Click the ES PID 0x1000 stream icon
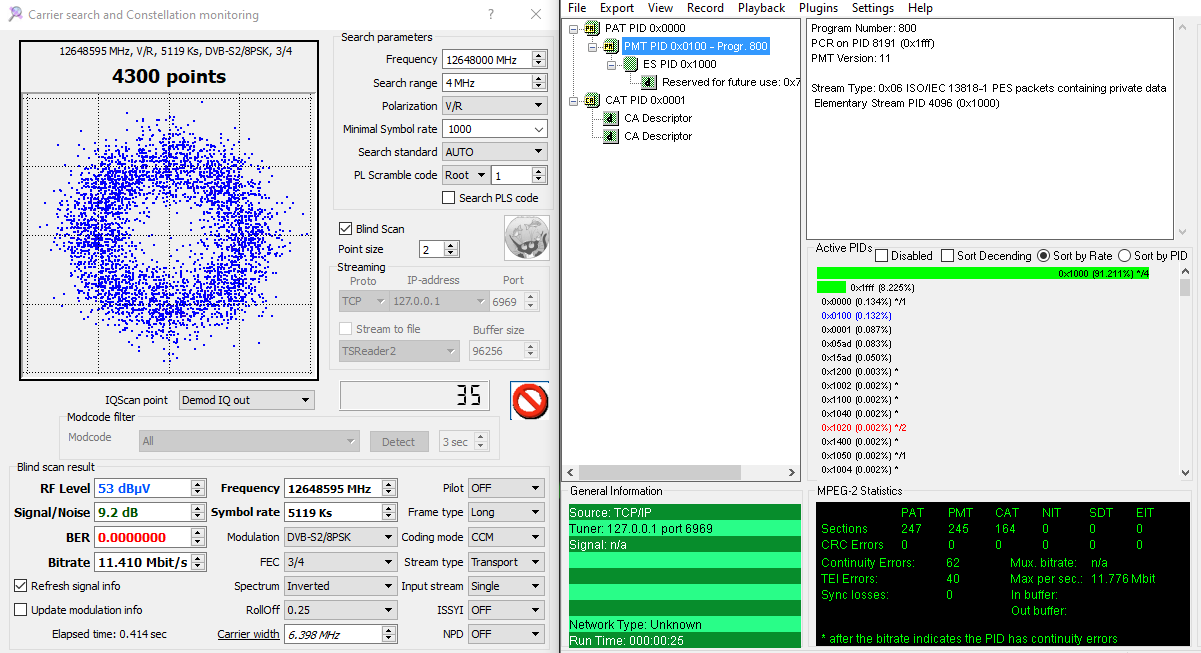 (630, 64)
